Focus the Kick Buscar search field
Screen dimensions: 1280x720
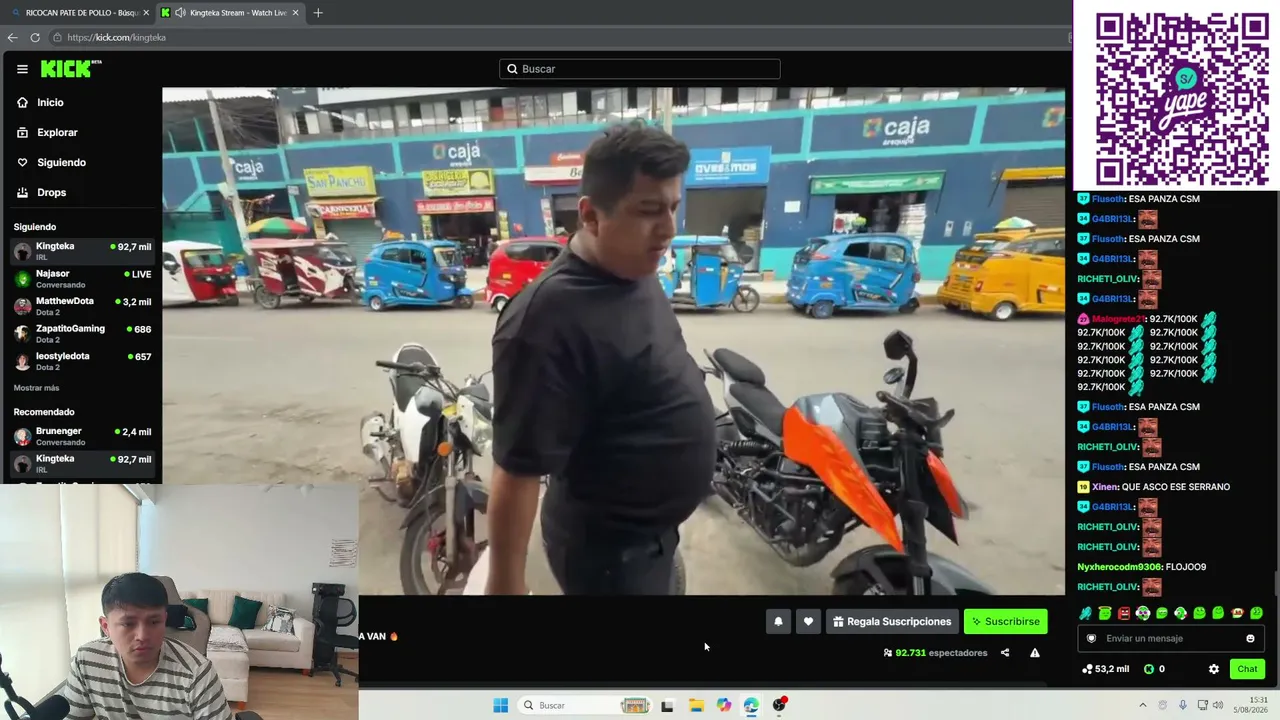click(640, 69)
